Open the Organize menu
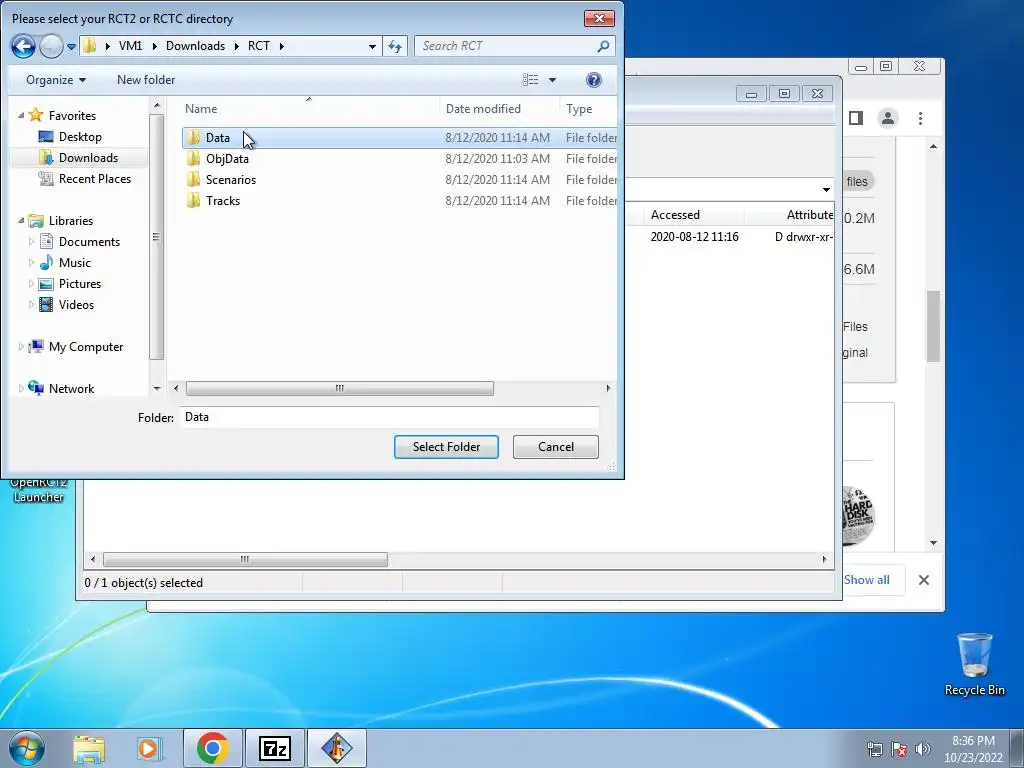This screenshot has width=1024, height=768. point(56,80)
